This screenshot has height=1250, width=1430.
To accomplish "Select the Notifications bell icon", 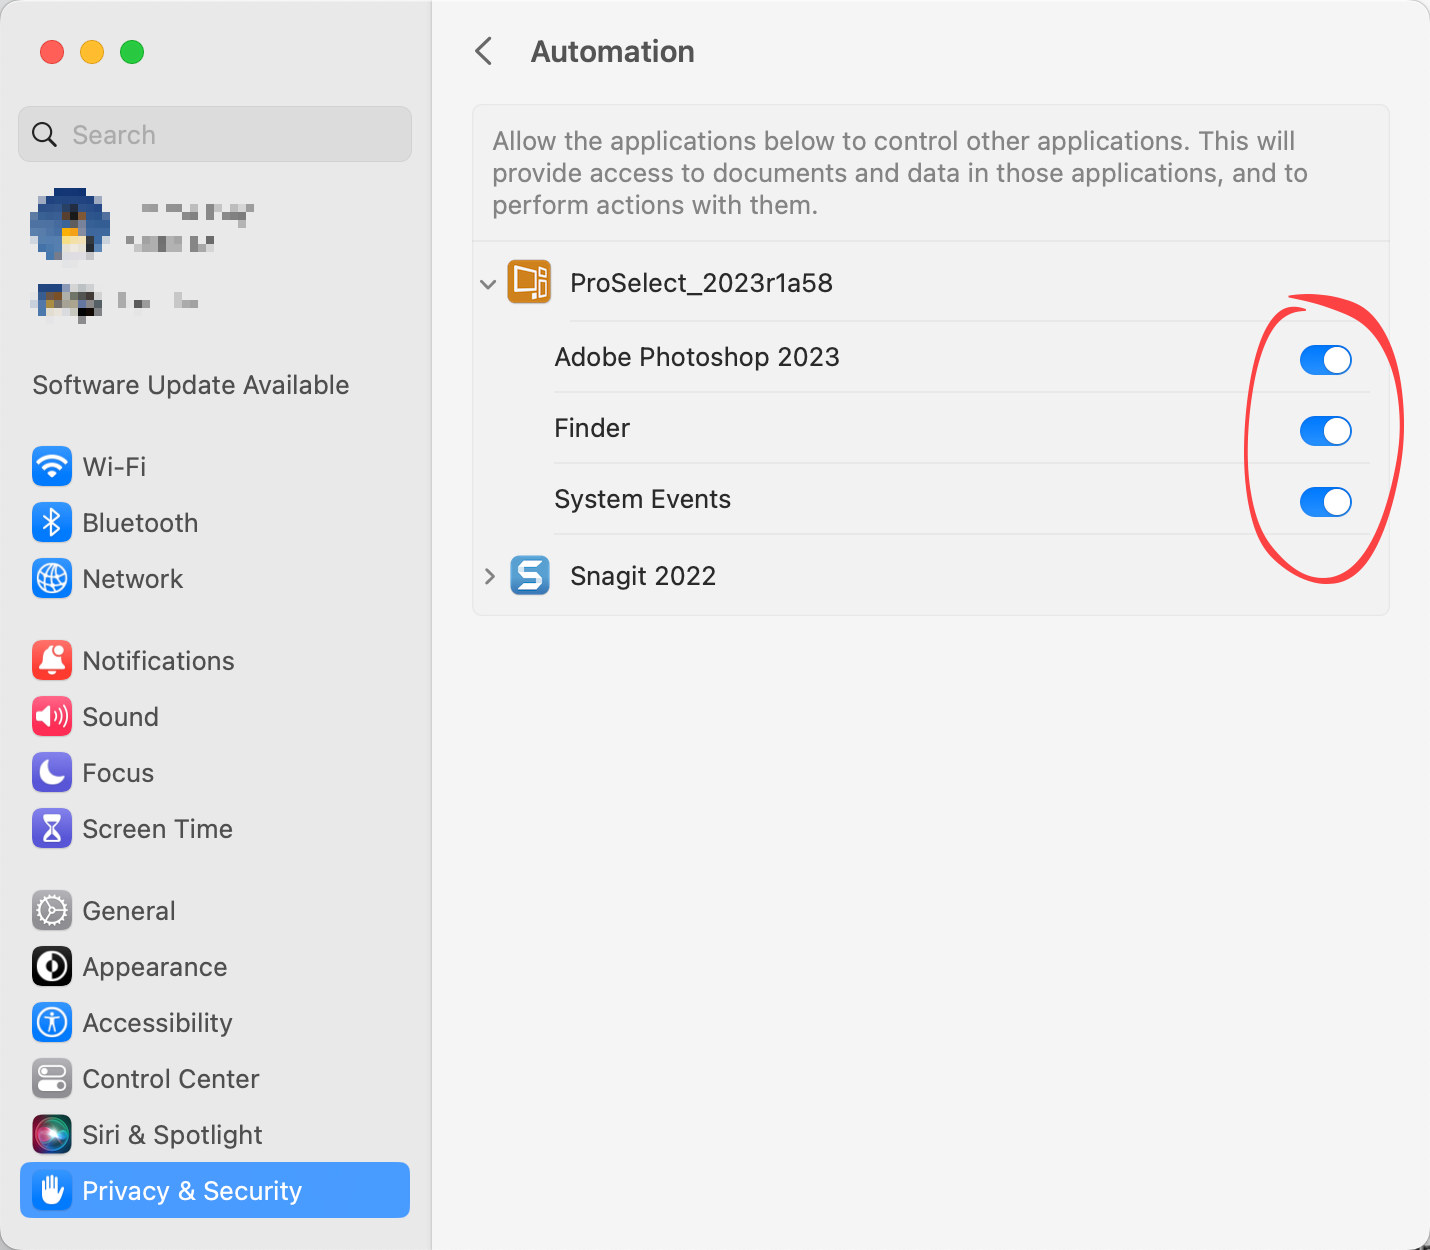I will (52, 660).
